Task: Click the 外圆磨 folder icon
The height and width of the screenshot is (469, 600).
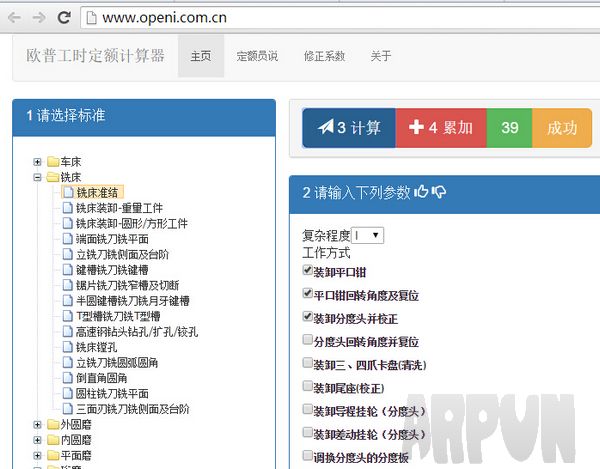Action: (x=53, y=425)
